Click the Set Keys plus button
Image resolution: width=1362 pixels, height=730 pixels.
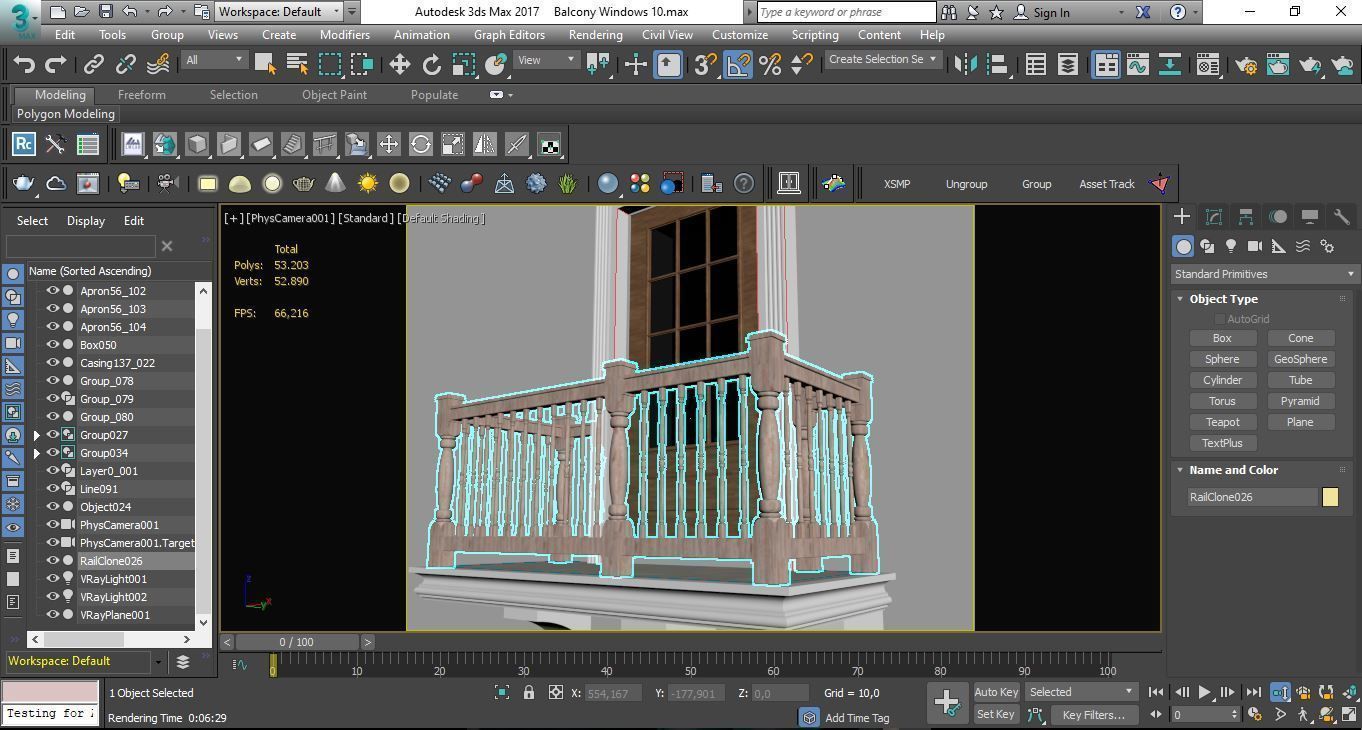click(946, 702)
